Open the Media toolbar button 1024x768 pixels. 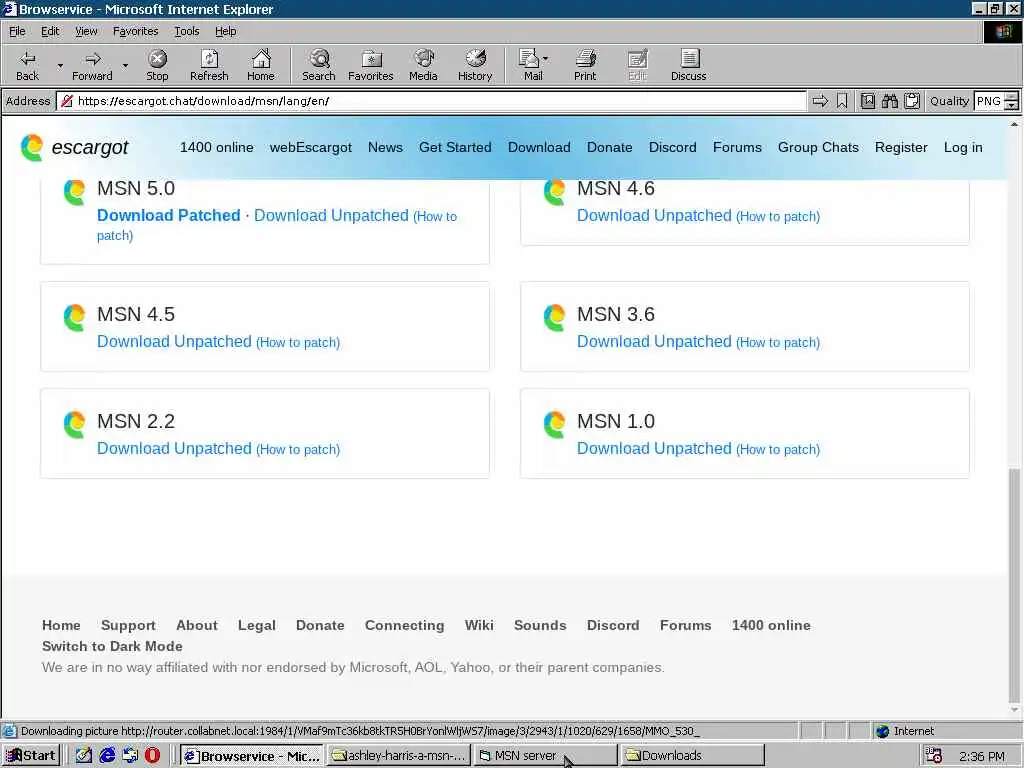[423, 65]
